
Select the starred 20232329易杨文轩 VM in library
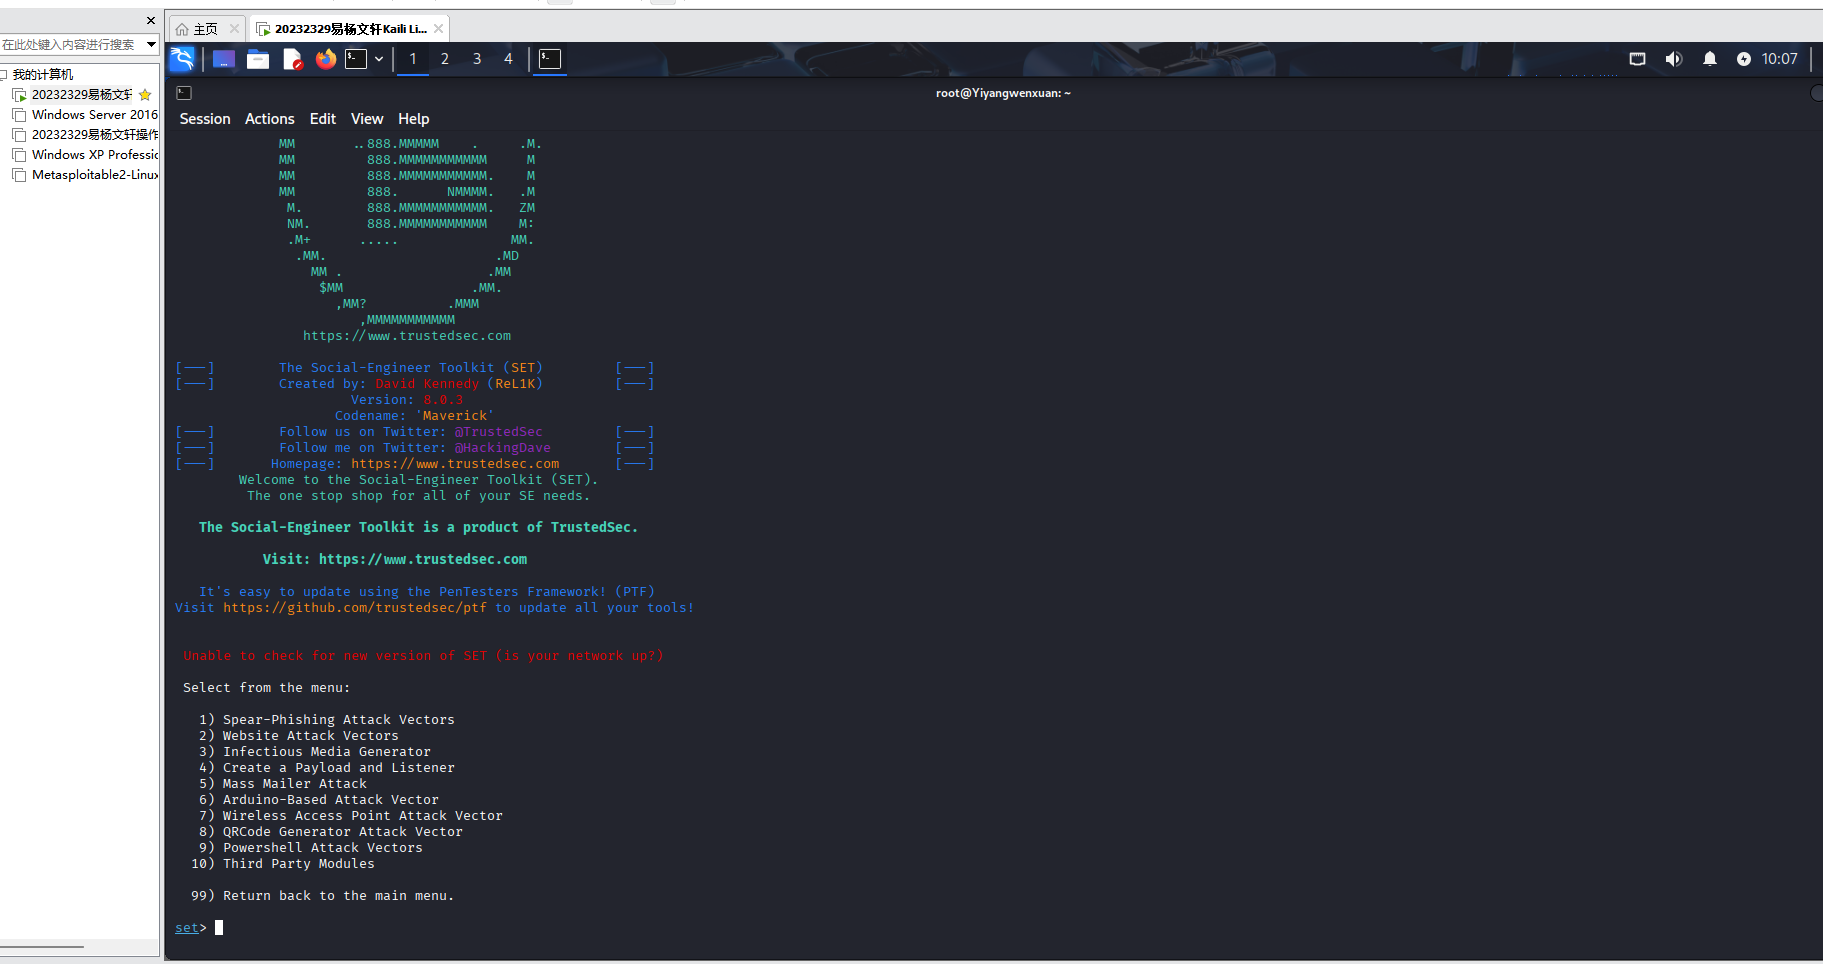82,95
